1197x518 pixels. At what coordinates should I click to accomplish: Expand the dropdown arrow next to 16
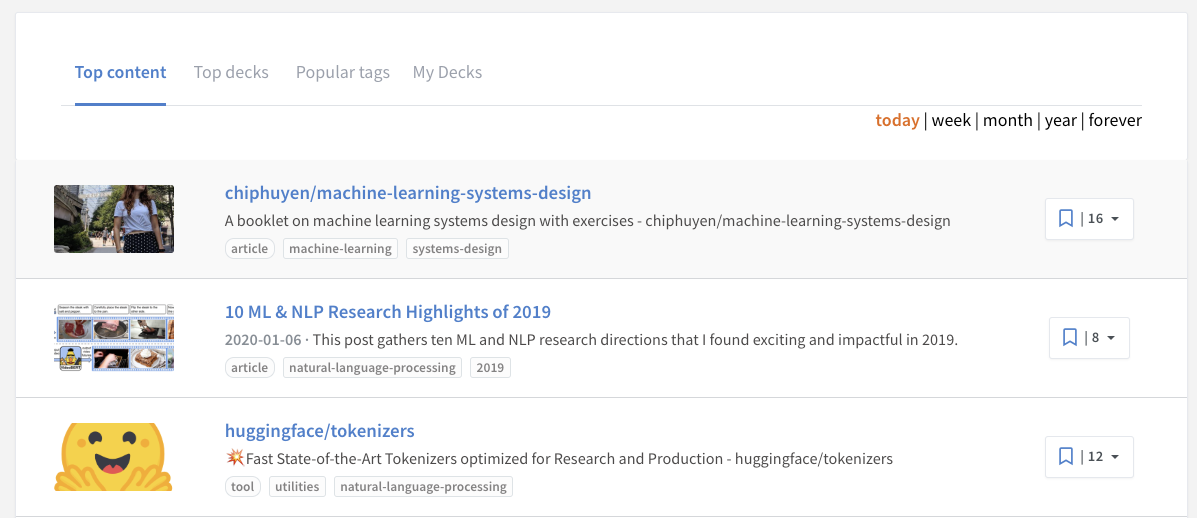coord(1115,220)
